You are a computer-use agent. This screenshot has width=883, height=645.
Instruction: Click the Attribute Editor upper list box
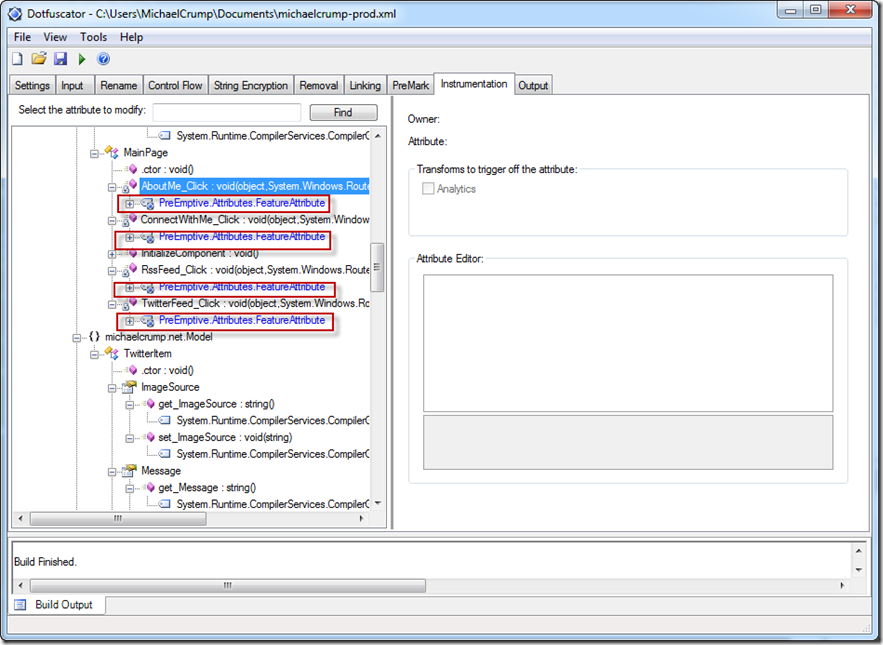[x=628, y=343]
